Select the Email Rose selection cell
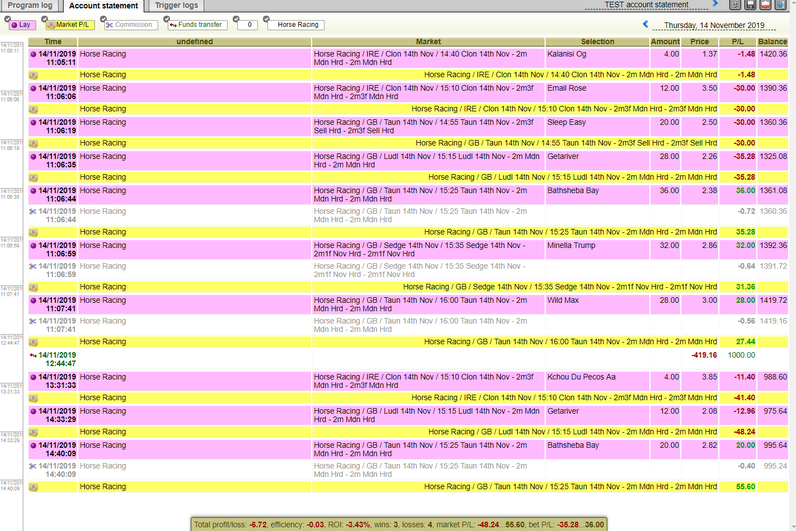 point(598,92)
